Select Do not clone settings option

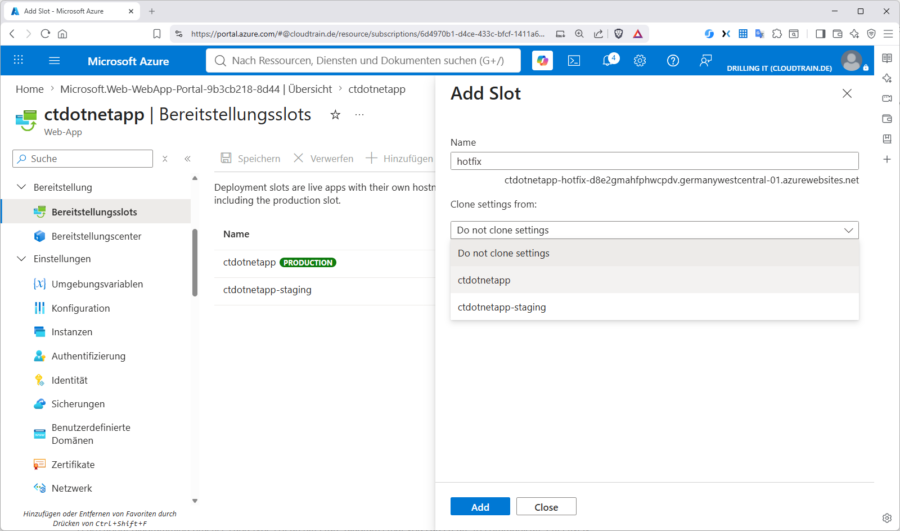654,253
